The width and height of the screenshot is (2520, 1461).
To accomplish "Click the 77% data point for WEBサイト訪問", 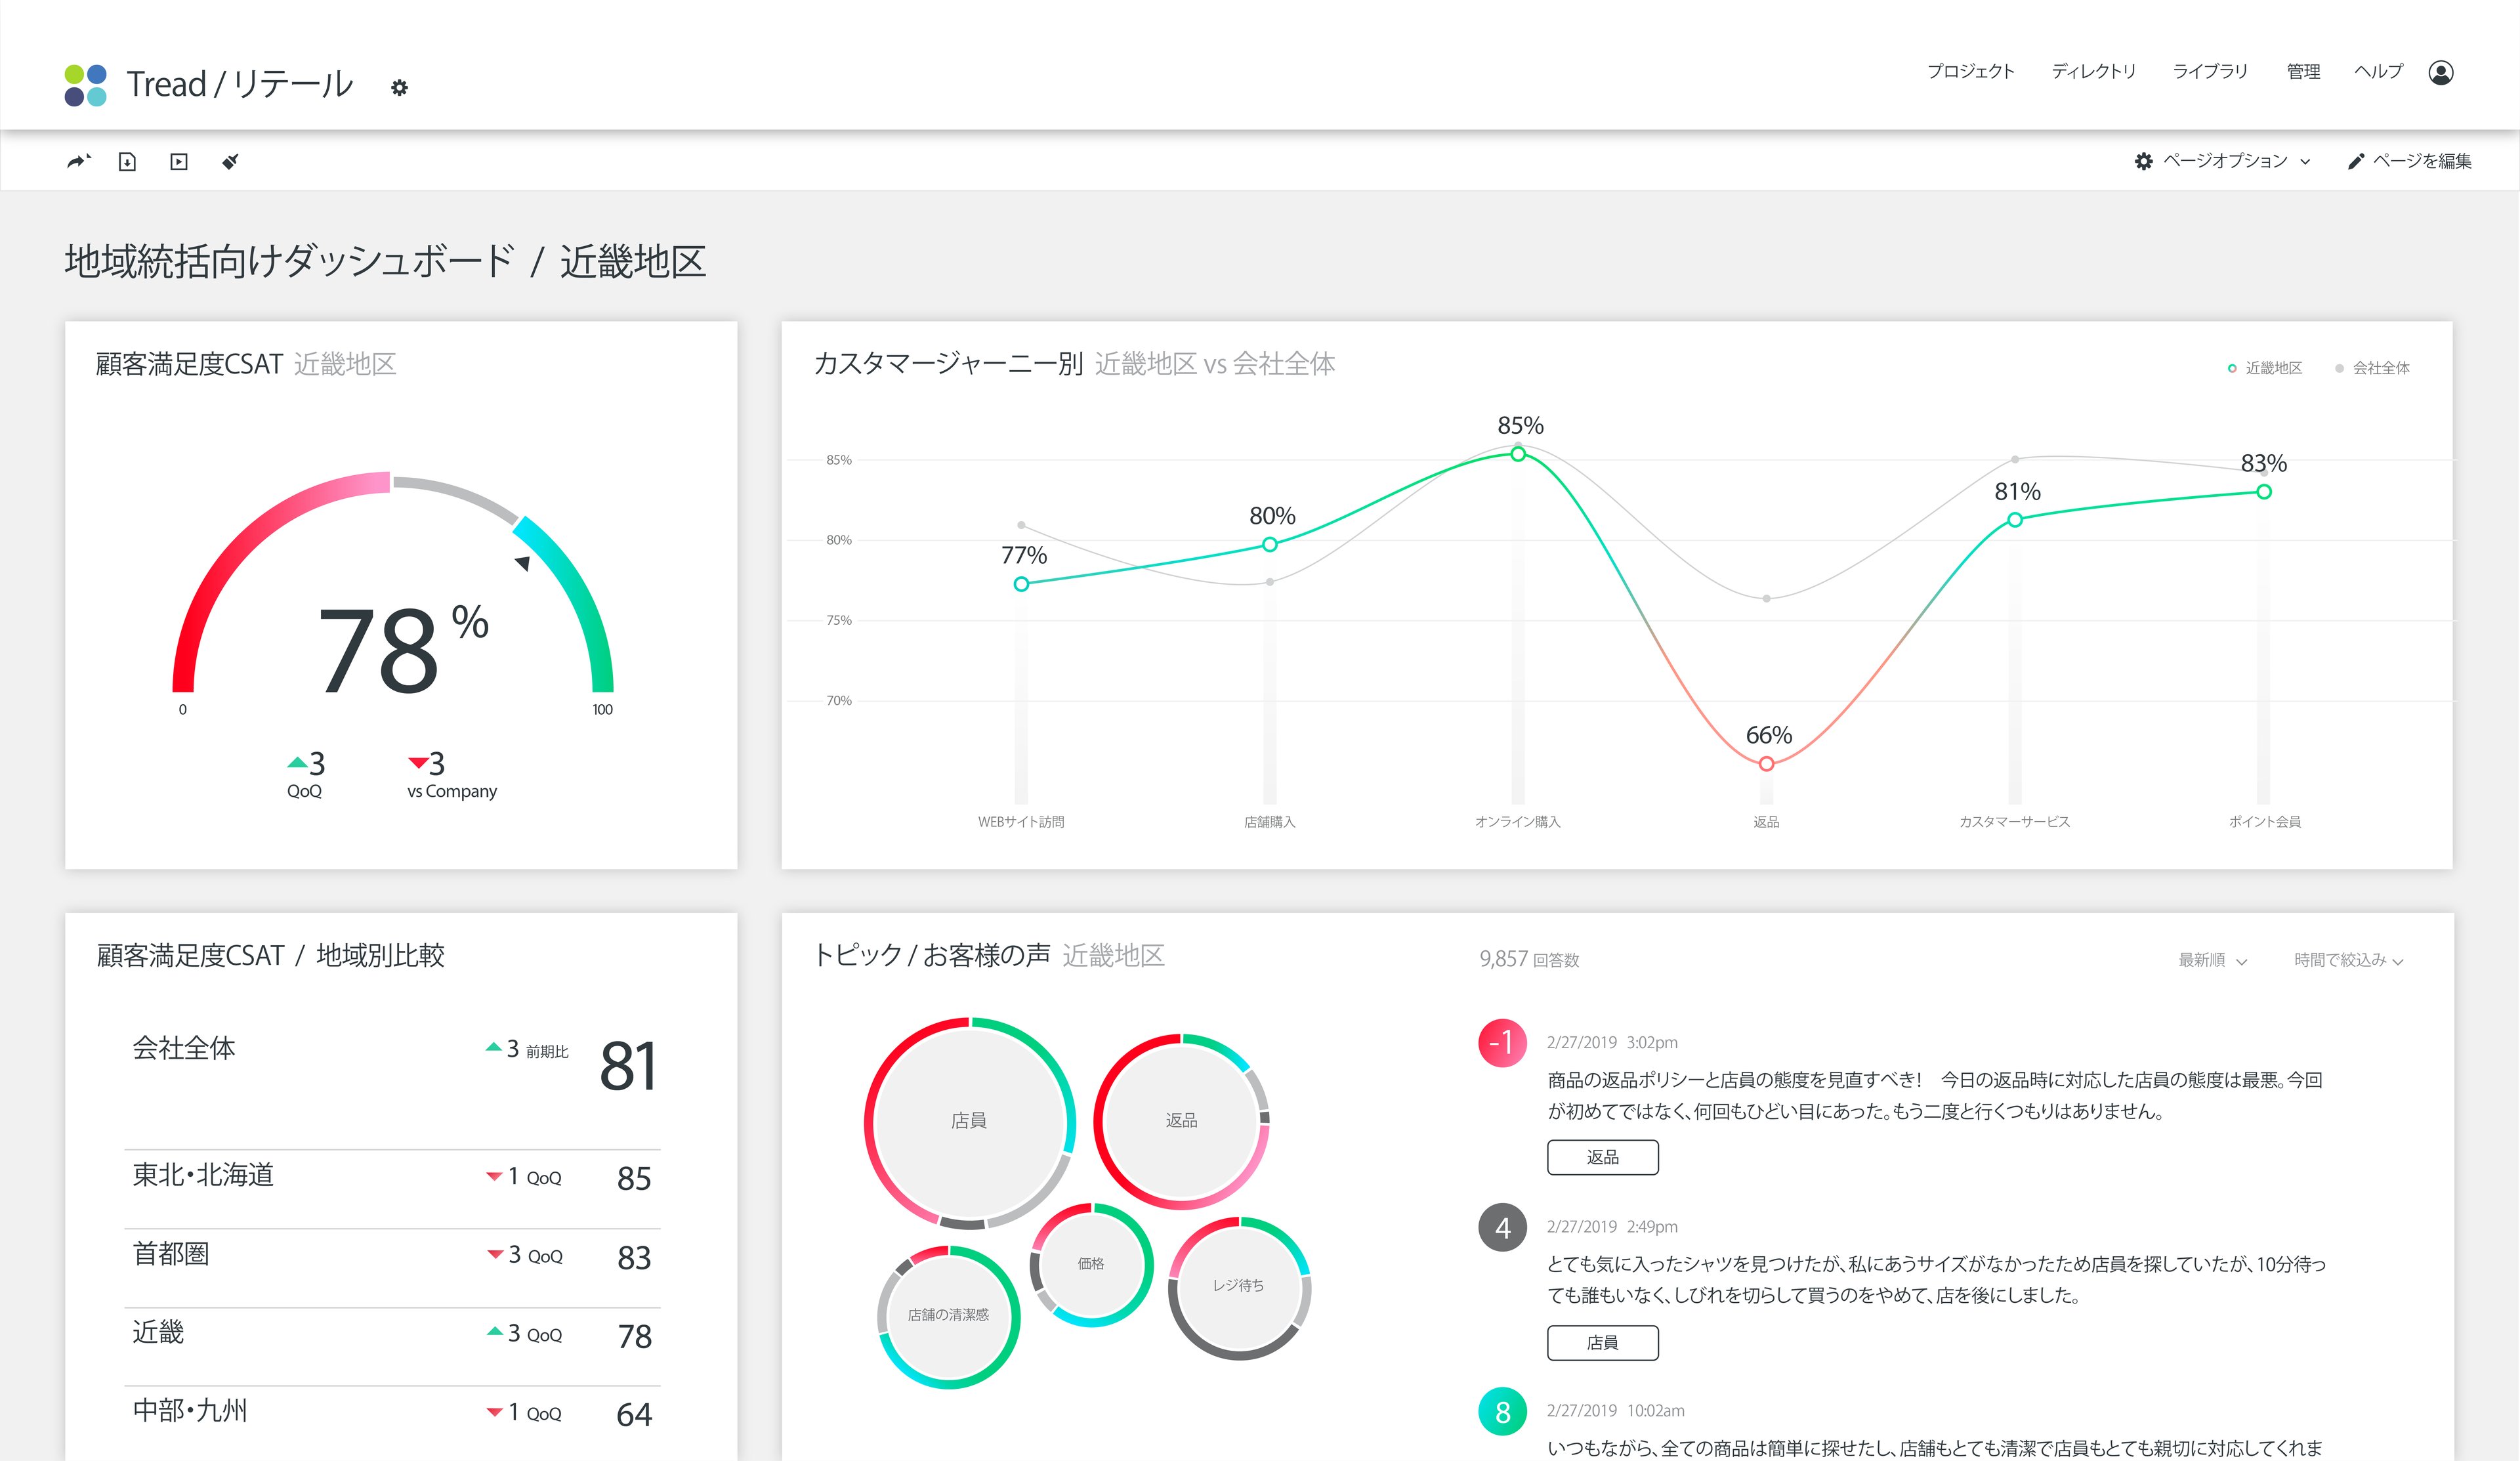I will tap(1021, 584).
